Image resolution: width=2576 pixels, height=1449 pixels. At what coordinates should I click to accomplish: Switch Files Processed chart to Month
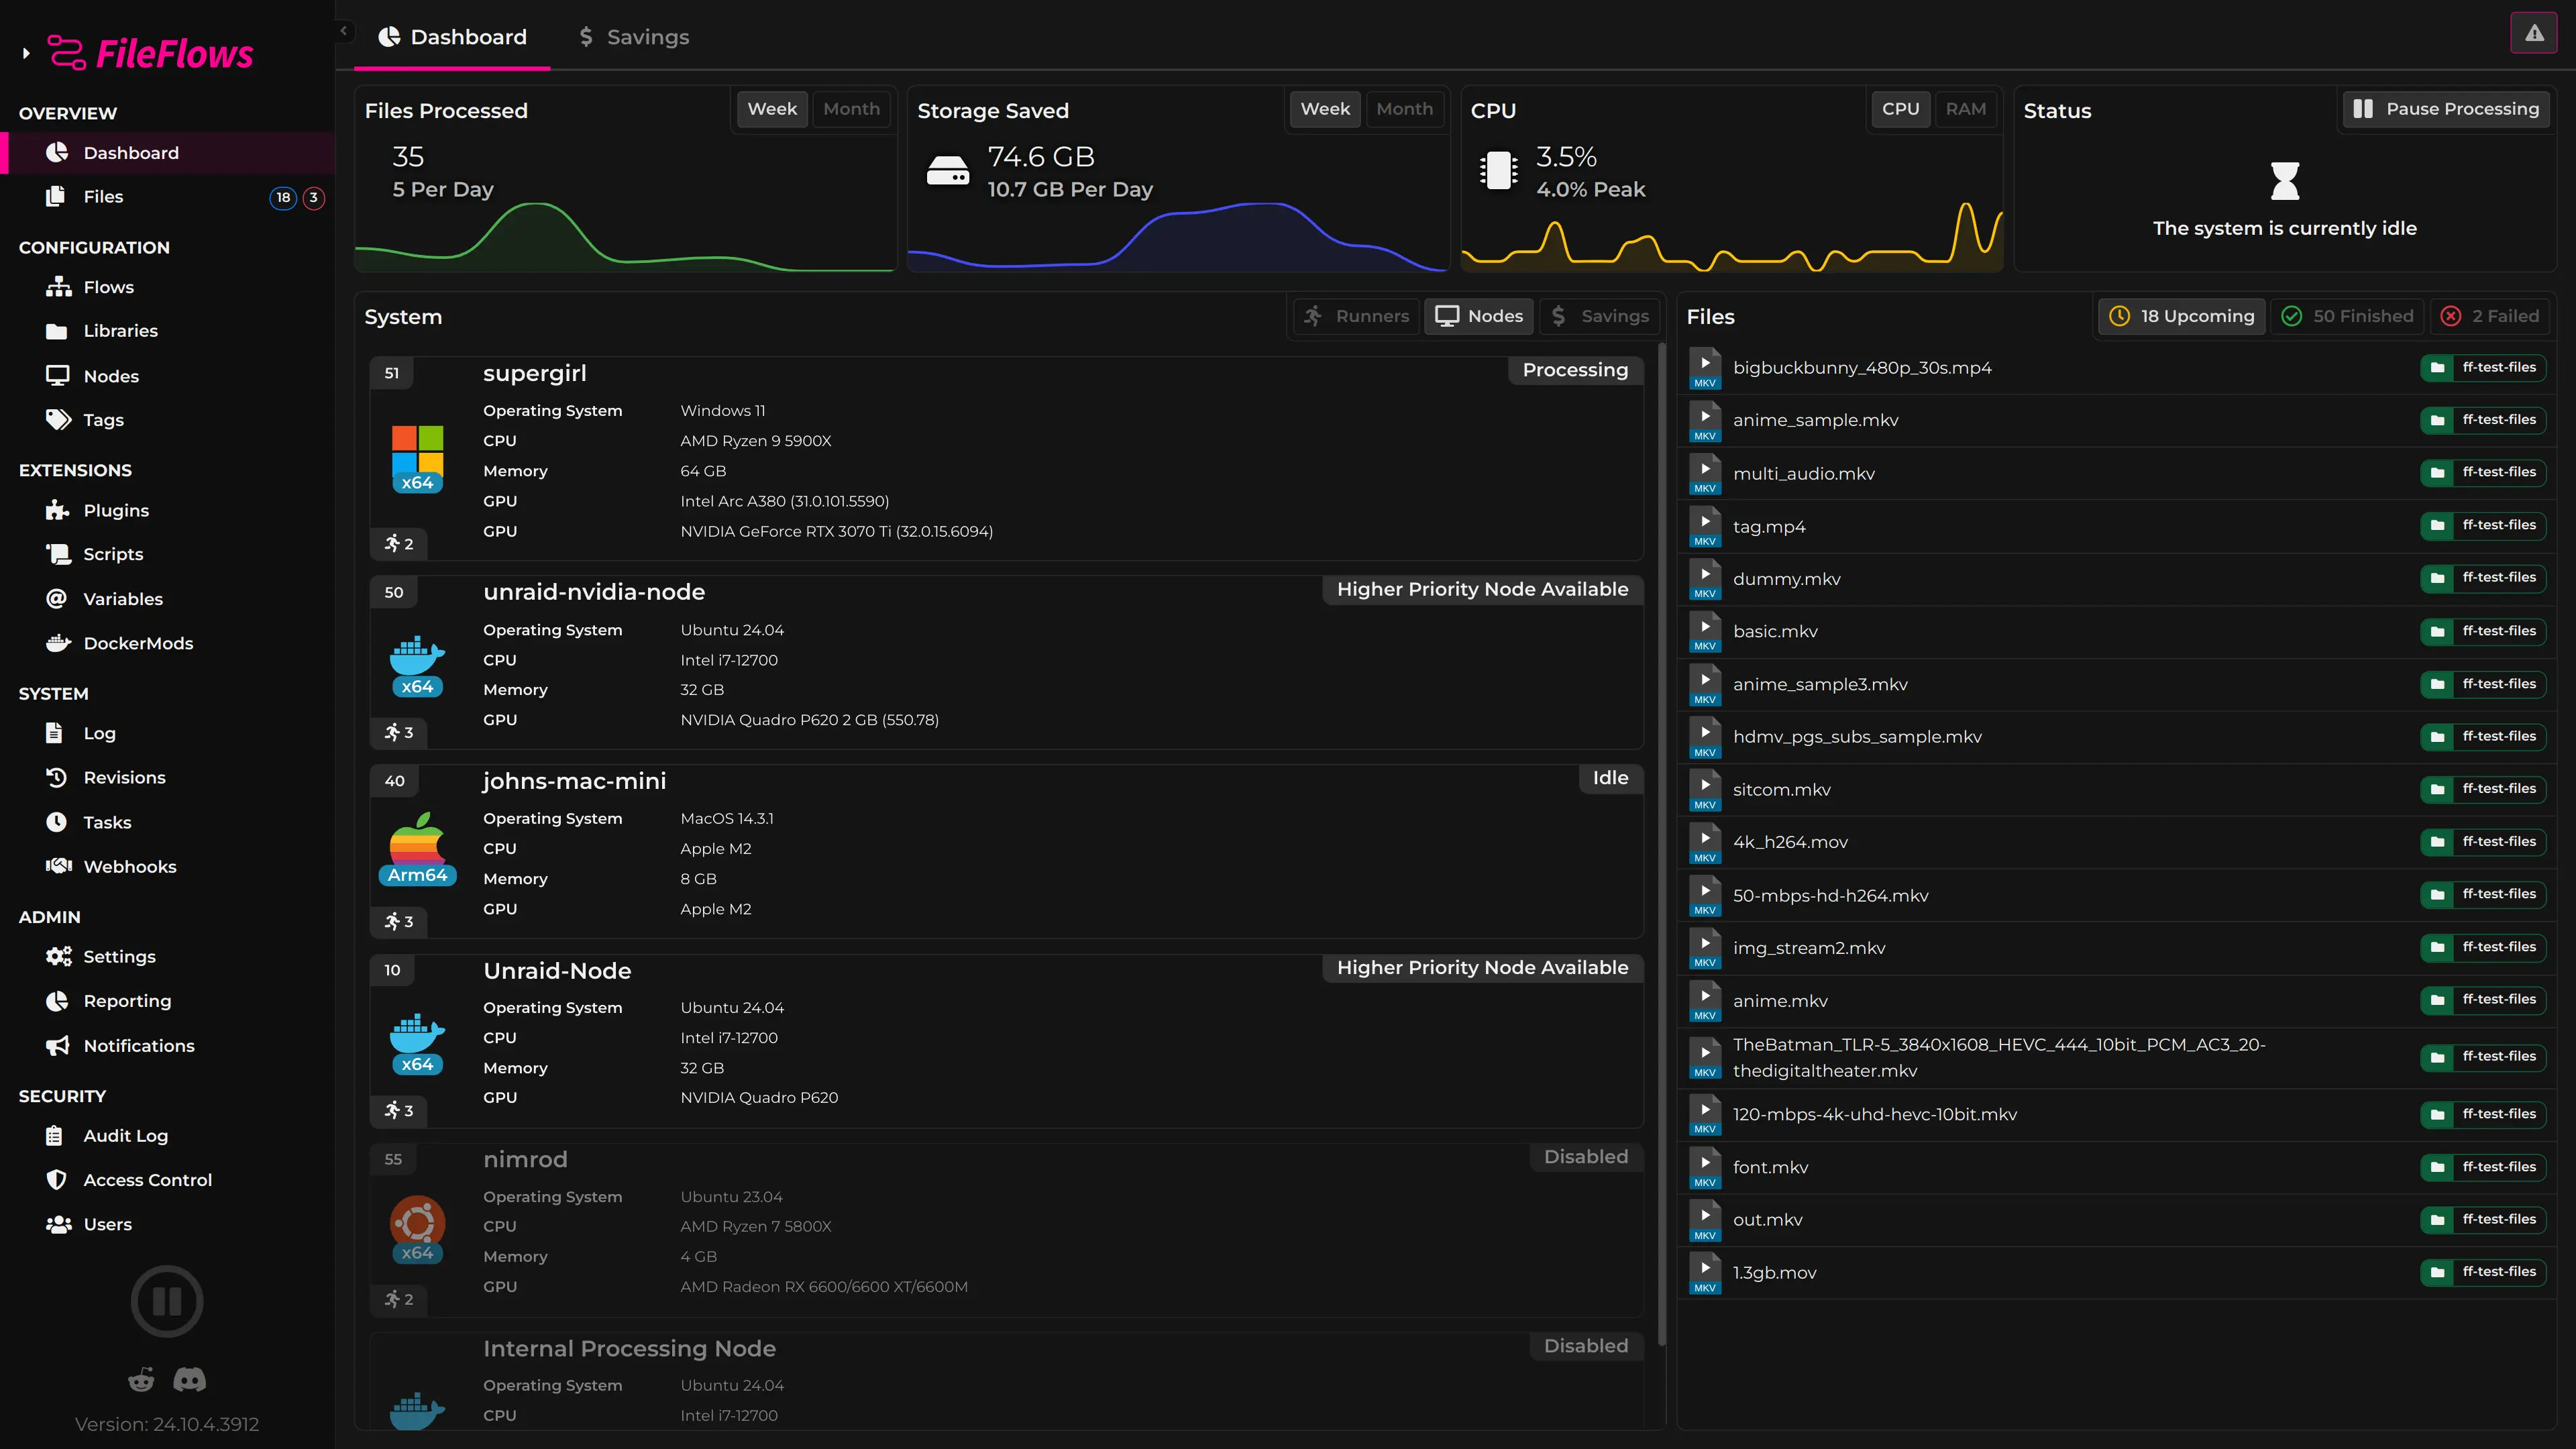pos(851,109)
